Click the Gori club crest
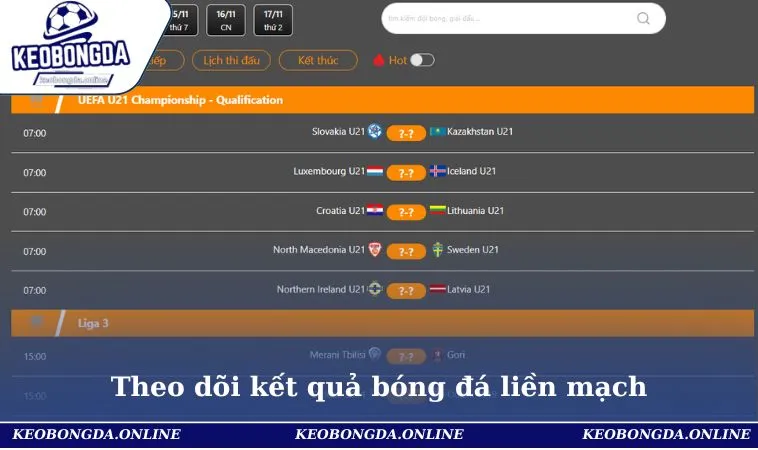 [437, 355]
